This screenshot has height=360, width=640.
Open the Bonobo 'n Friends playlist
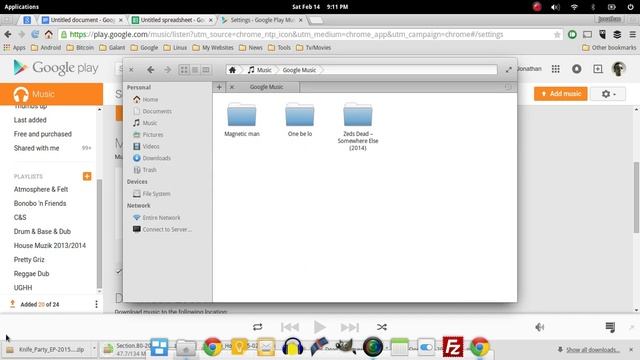tap(40, 203)
